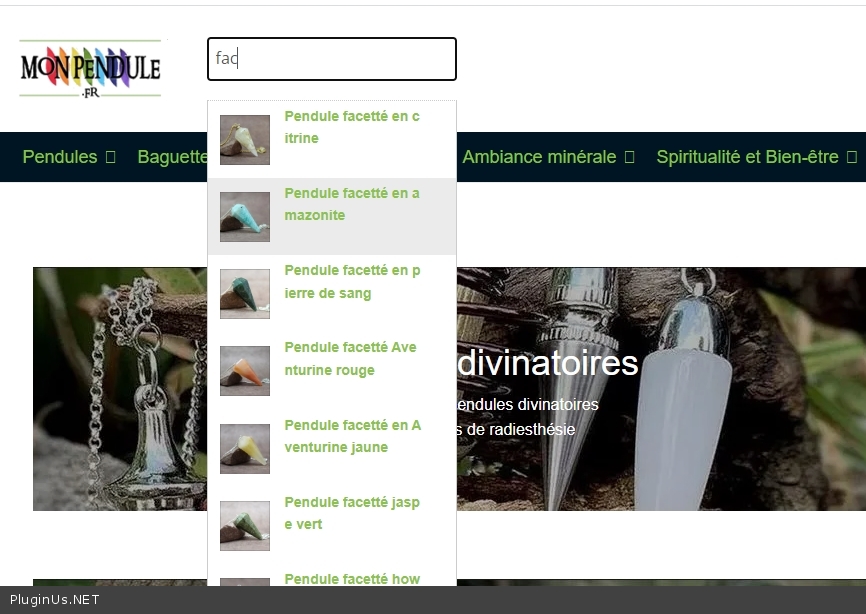866x614 pixels.
Task: Open suggestion 'Pendule facetté en citrine'
Action: [x=332, y=139]
